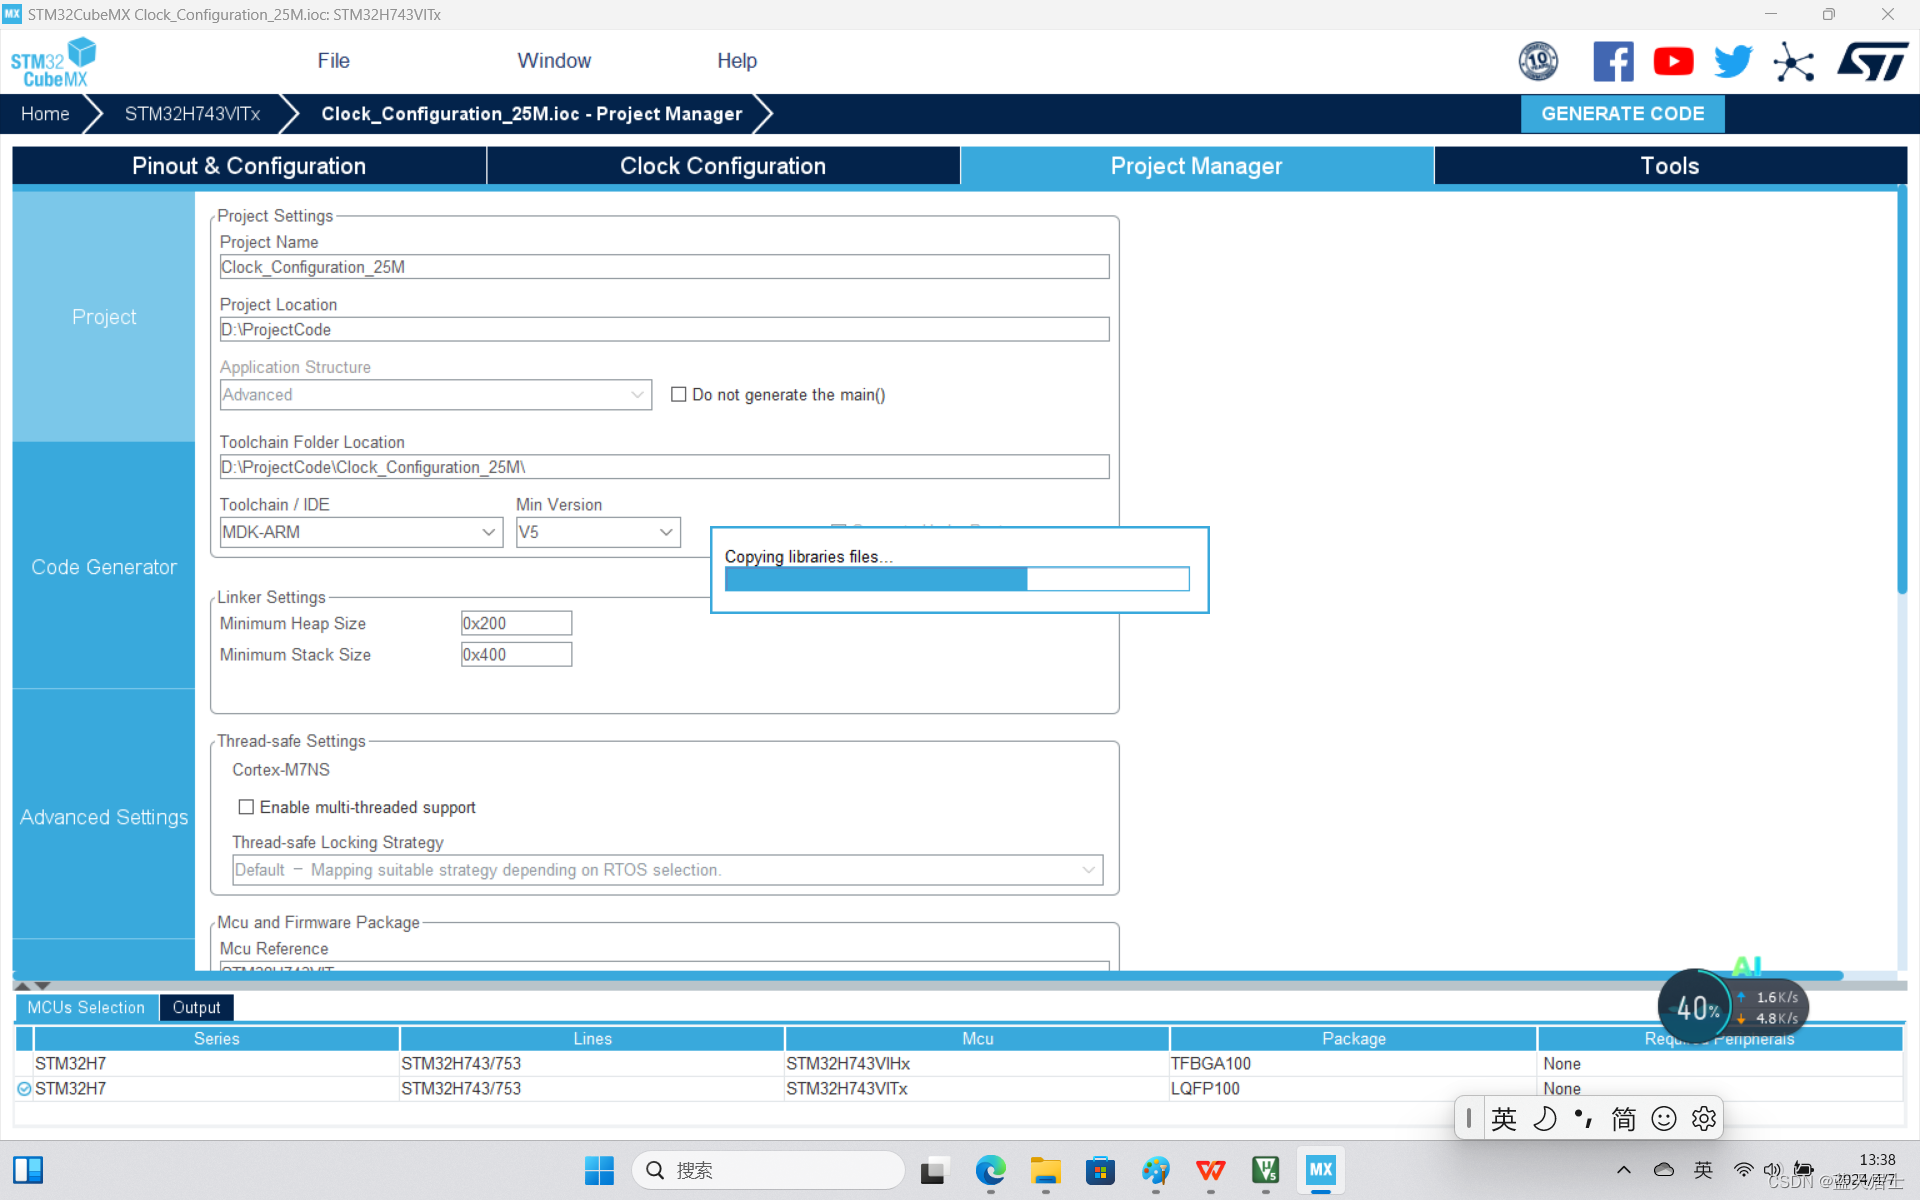
Task: Open the YouTube channel icon
Action: pyautogui.click(x=1673, y=62)
